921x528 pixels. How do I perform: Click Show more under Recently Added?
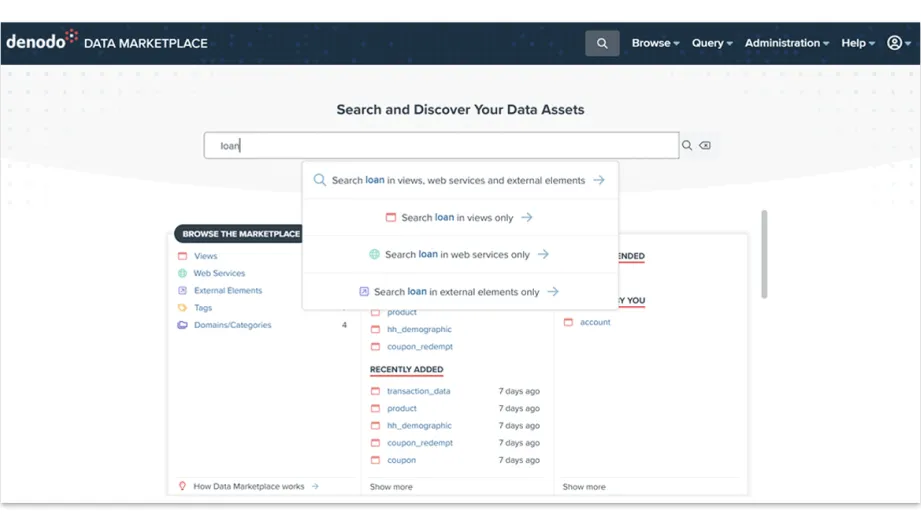point(391,487)
